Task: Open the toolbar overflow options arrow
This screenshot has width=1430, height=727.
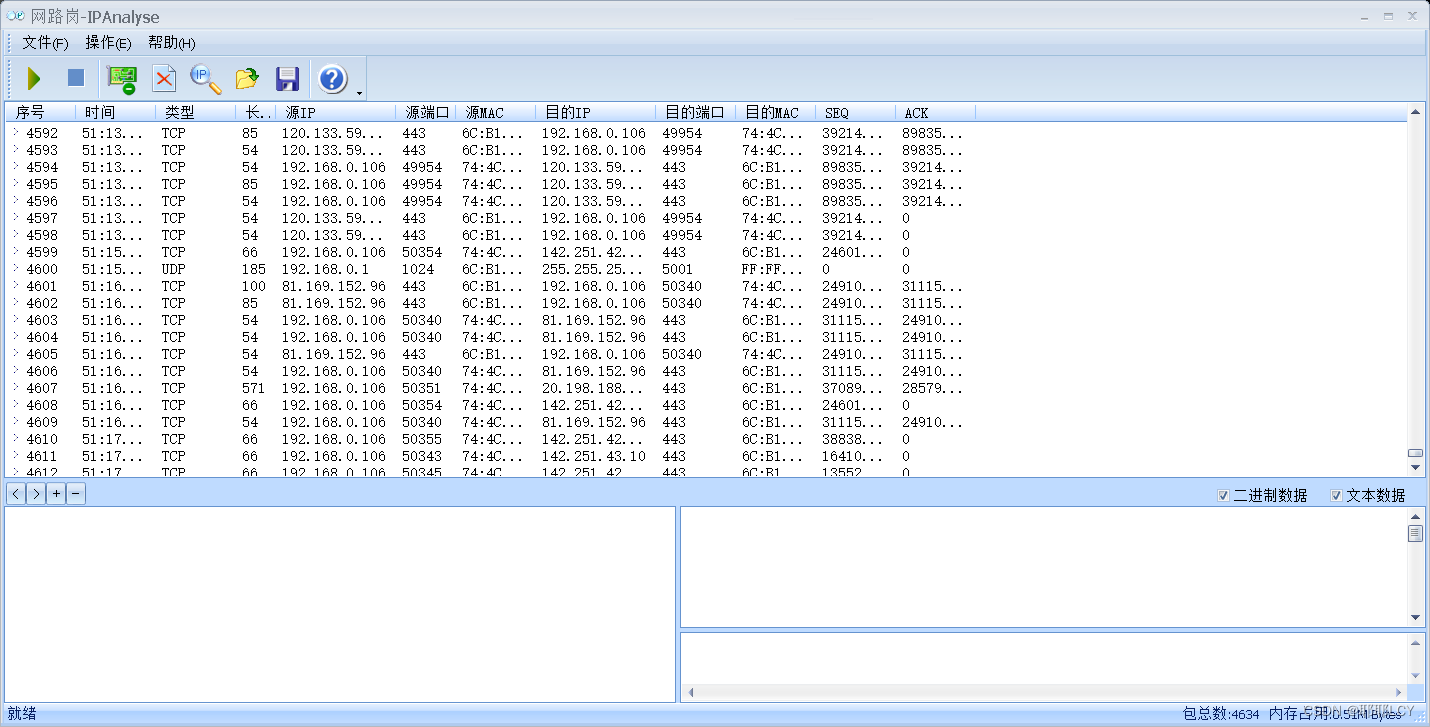Action: click(359, 93)
